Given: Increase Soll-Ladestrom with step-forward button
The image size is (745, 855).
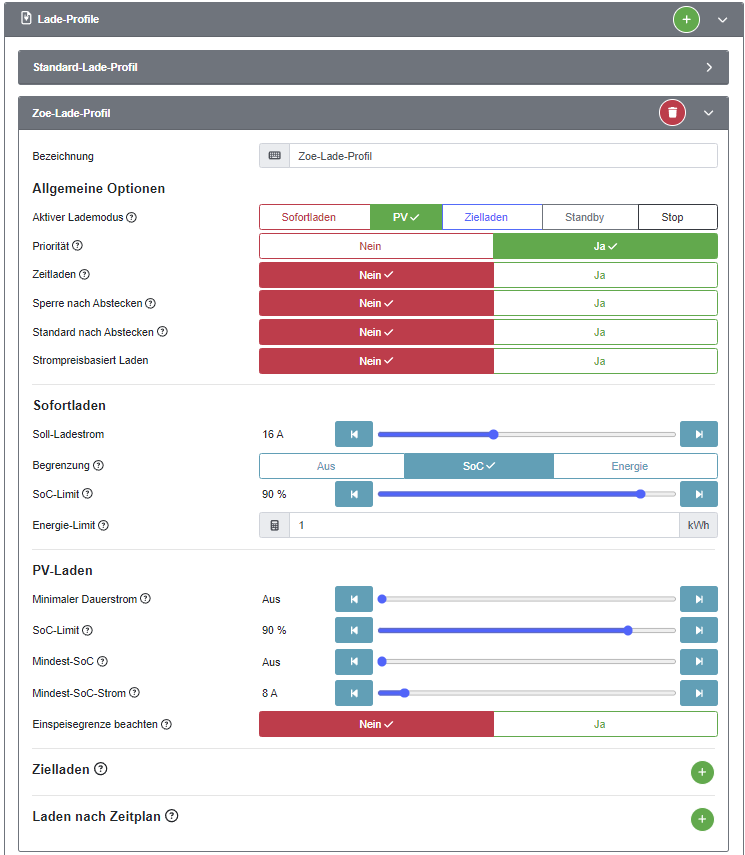Looking at the screenshot, I should (x=699, y=434).
